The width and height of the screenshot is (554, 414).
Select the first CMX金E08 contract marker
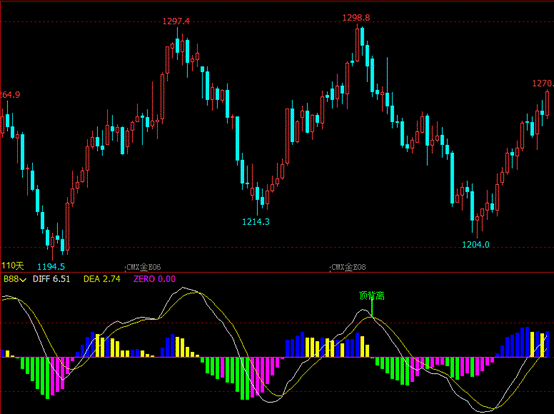click(143, 267)
